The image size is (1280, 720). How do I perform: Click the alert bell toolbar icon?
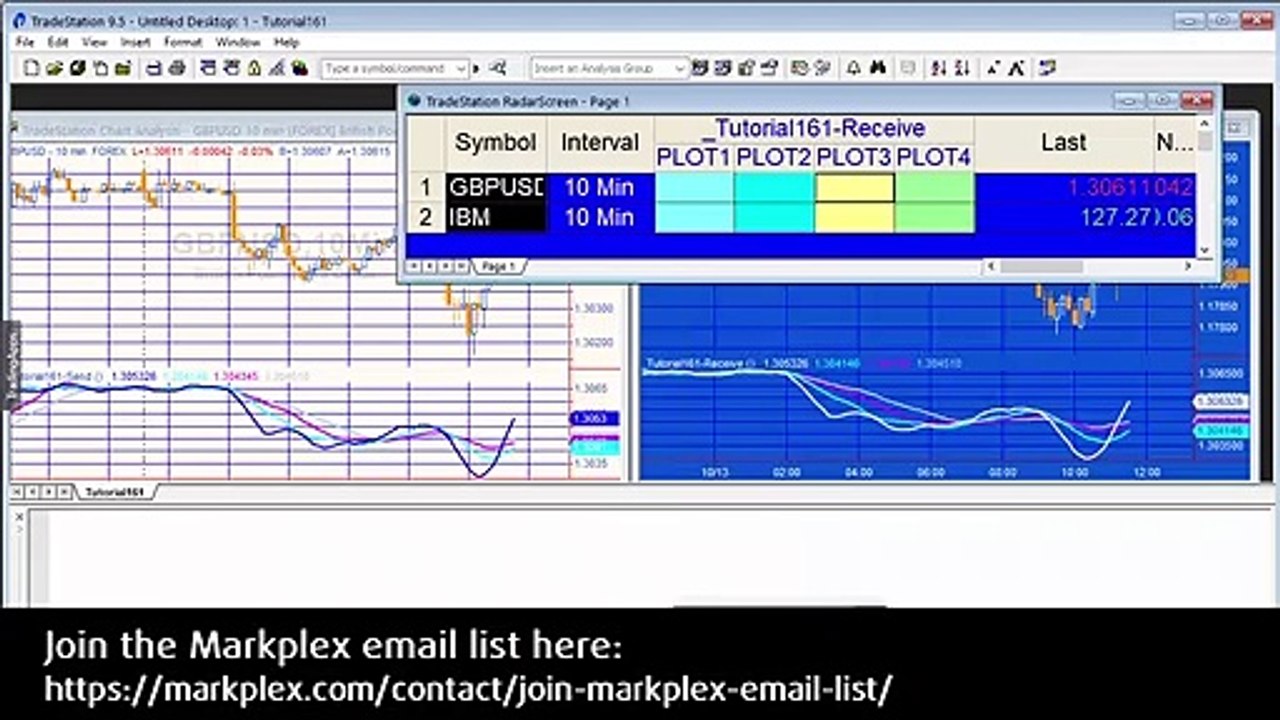pyautogui.click(x=853, y=68)
